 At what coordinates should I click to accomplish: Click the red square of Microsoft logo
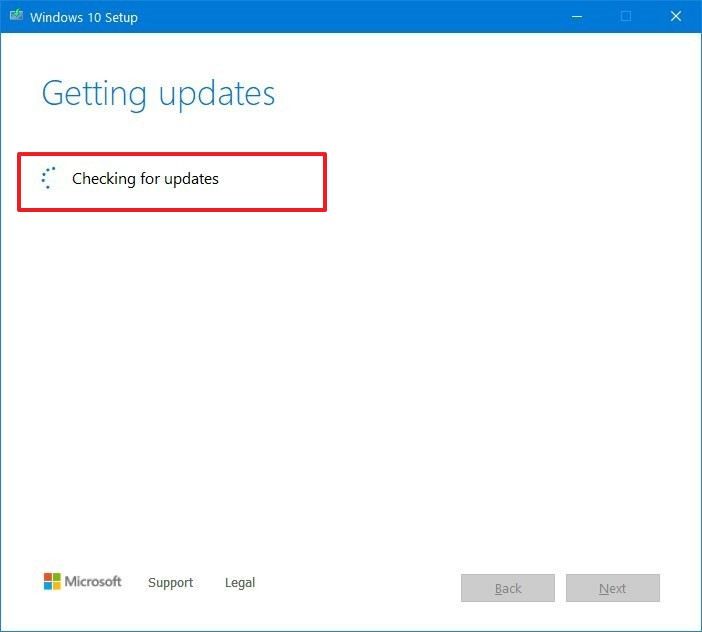47,577
